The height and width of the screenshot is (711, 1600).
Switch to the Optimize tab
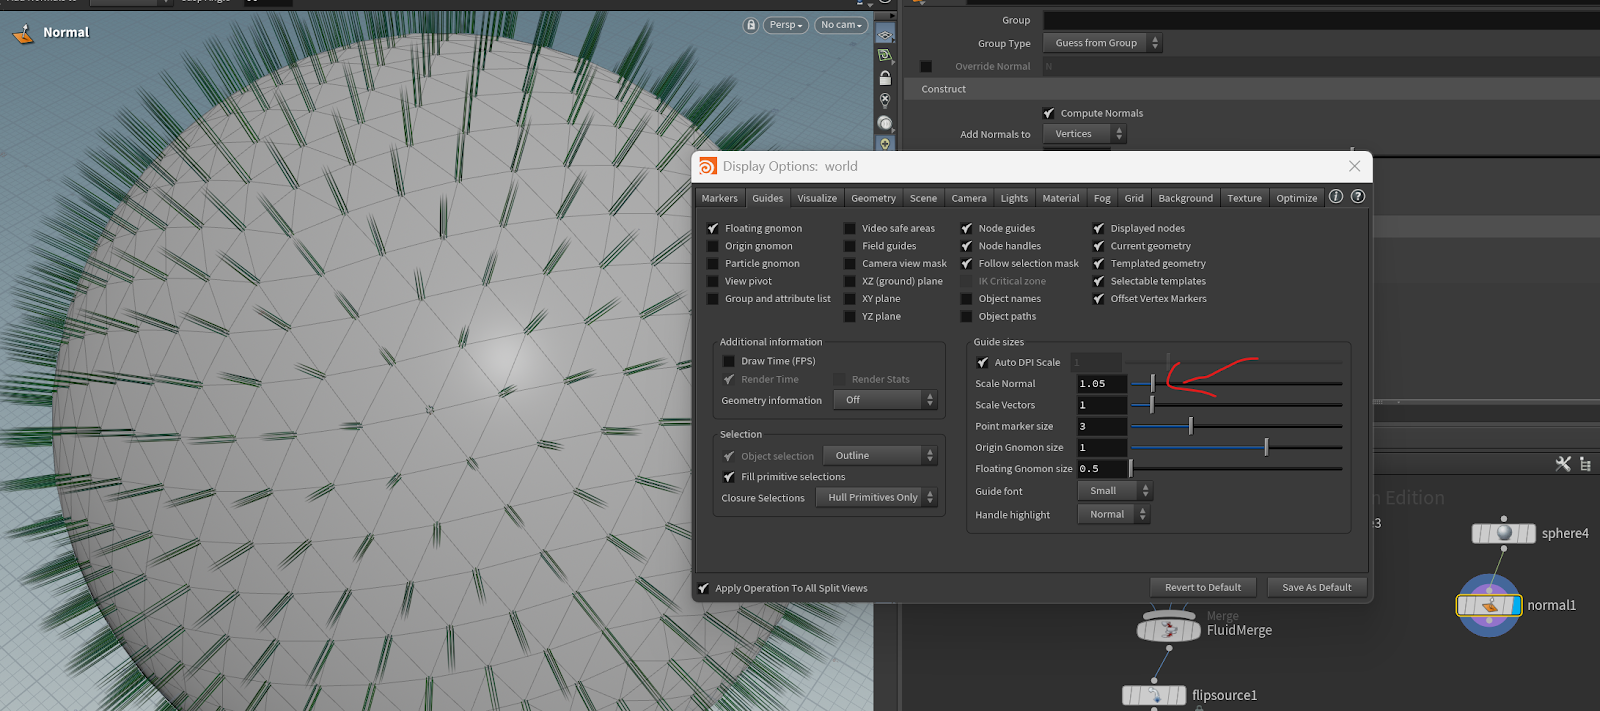pyautogui.click(x=1297, y=198)
